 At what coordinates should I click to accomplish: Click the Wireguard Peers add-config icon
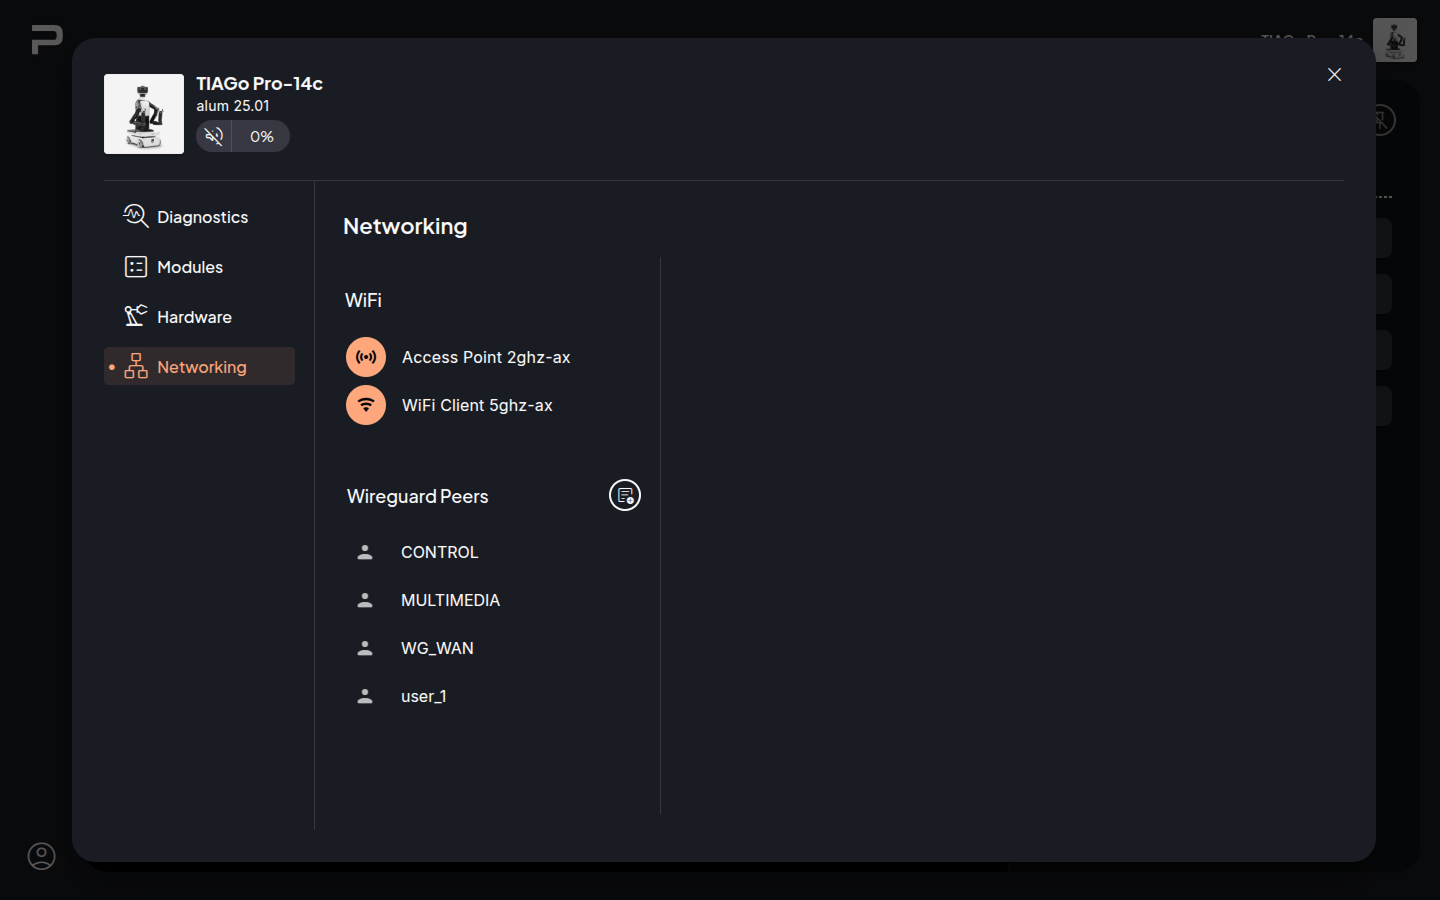(625, 495)
